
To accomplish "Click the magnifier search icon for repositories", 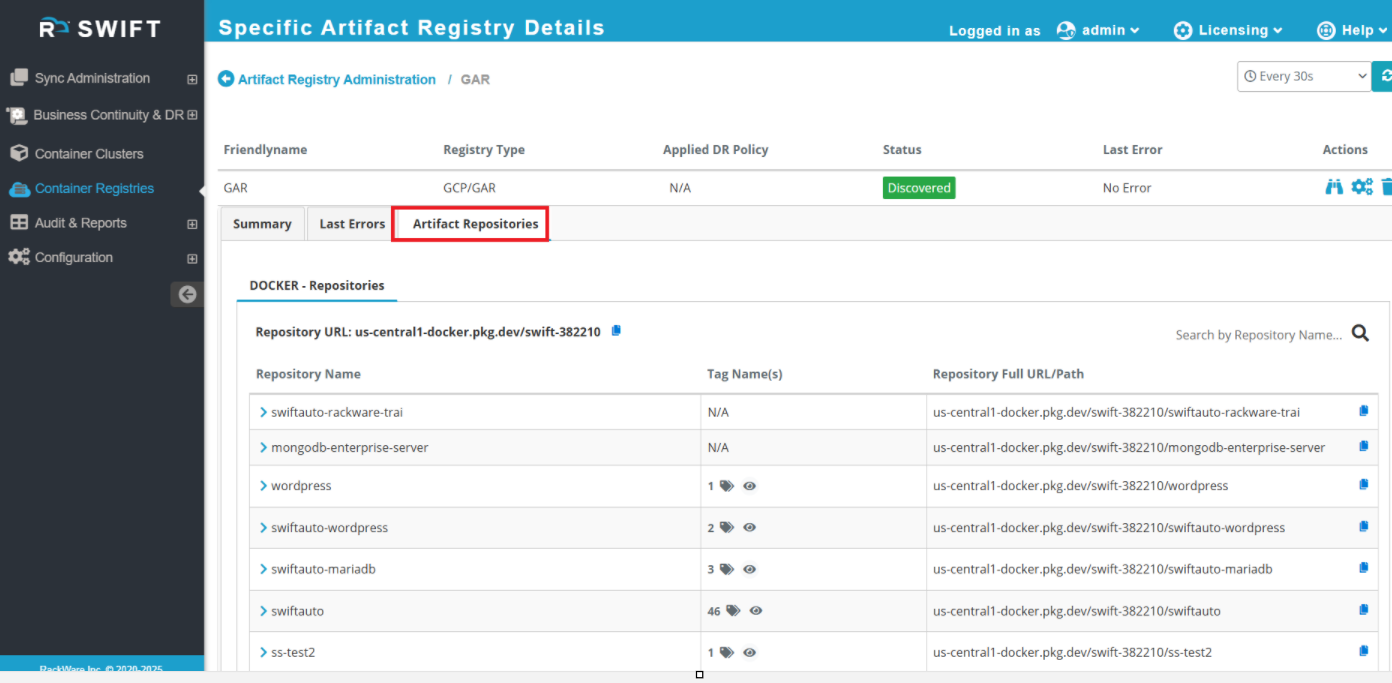I will coord(1360,334).
